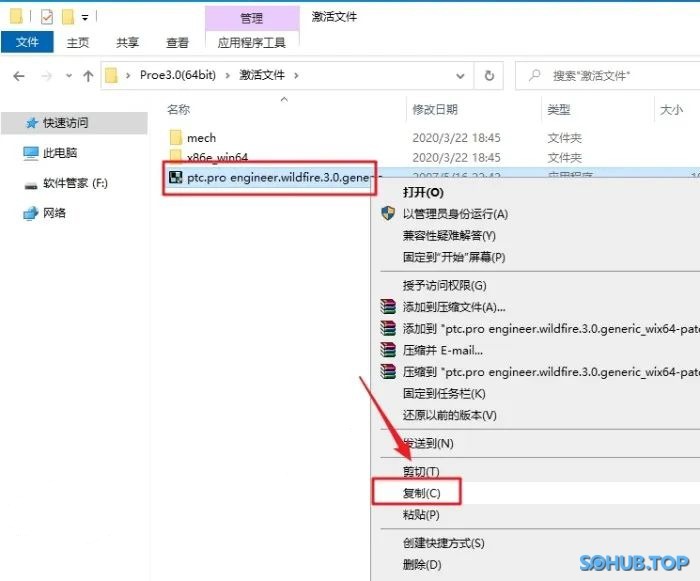This screenshot has height=581, width=700.
Task: Click the back navigation arrow
Action: (x=19, y=76)
